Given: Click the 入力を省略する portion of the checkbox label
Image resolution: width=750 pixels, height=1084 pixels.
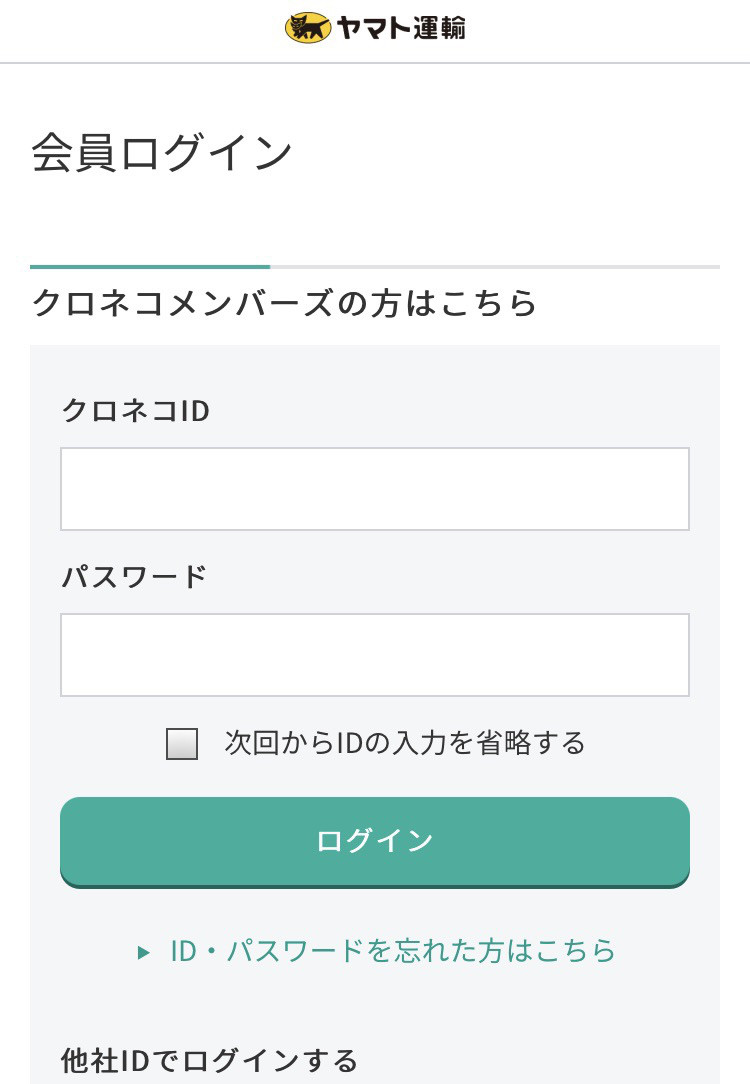Looking at the screenshot, I should coord(489,743).
